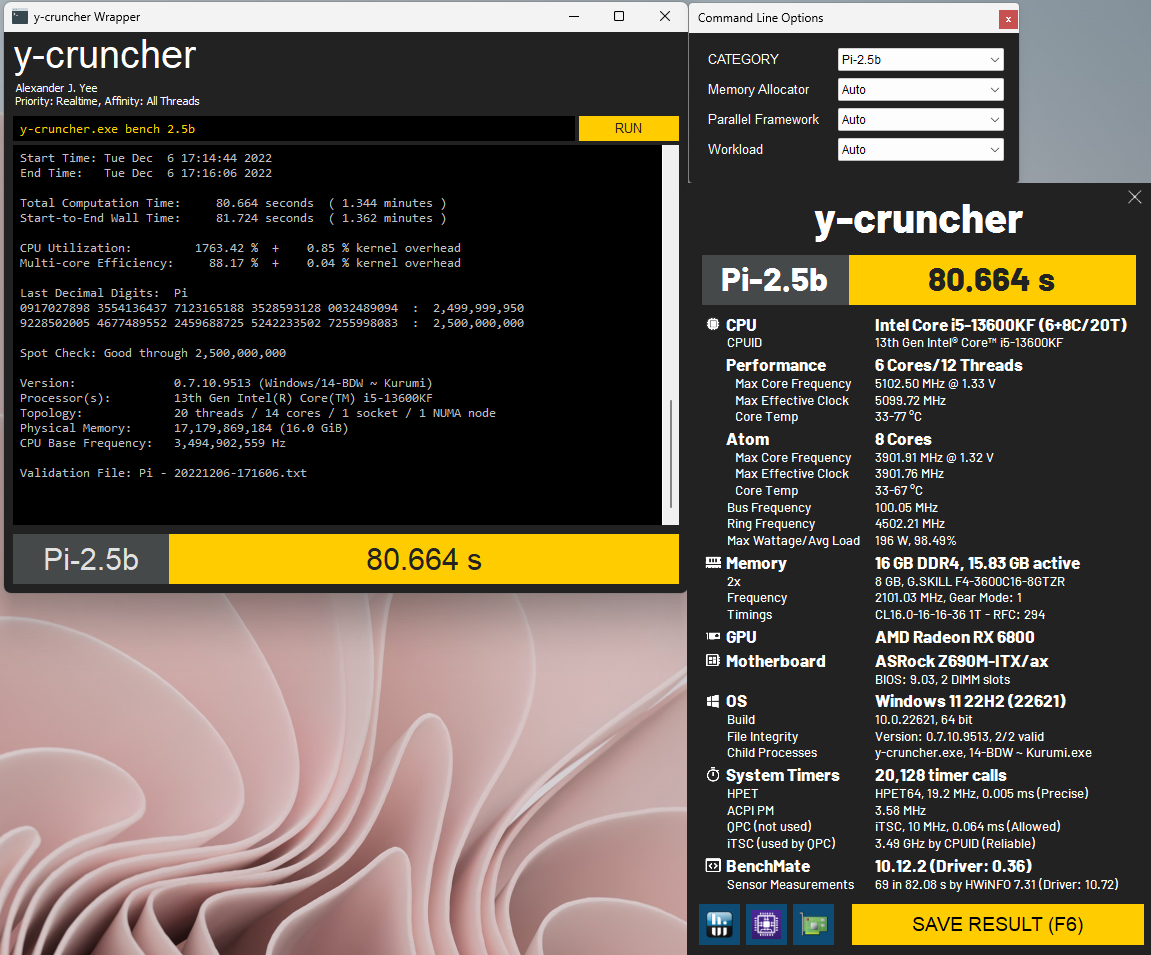Click the Spot Check: Good through line
The height and width of the screenshot is (955, 1151).
[153, 353]
